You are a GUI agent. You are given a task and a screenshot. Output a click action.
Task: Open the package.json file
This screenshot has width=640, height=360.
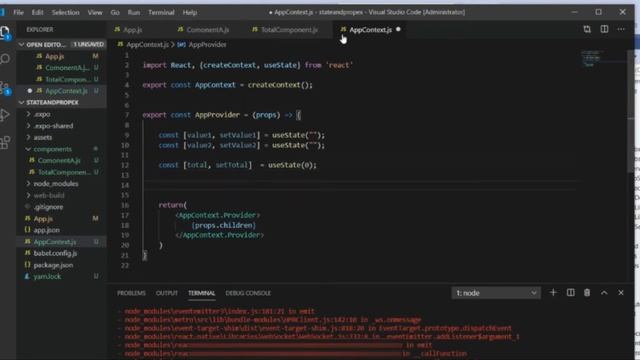[61, 265]
